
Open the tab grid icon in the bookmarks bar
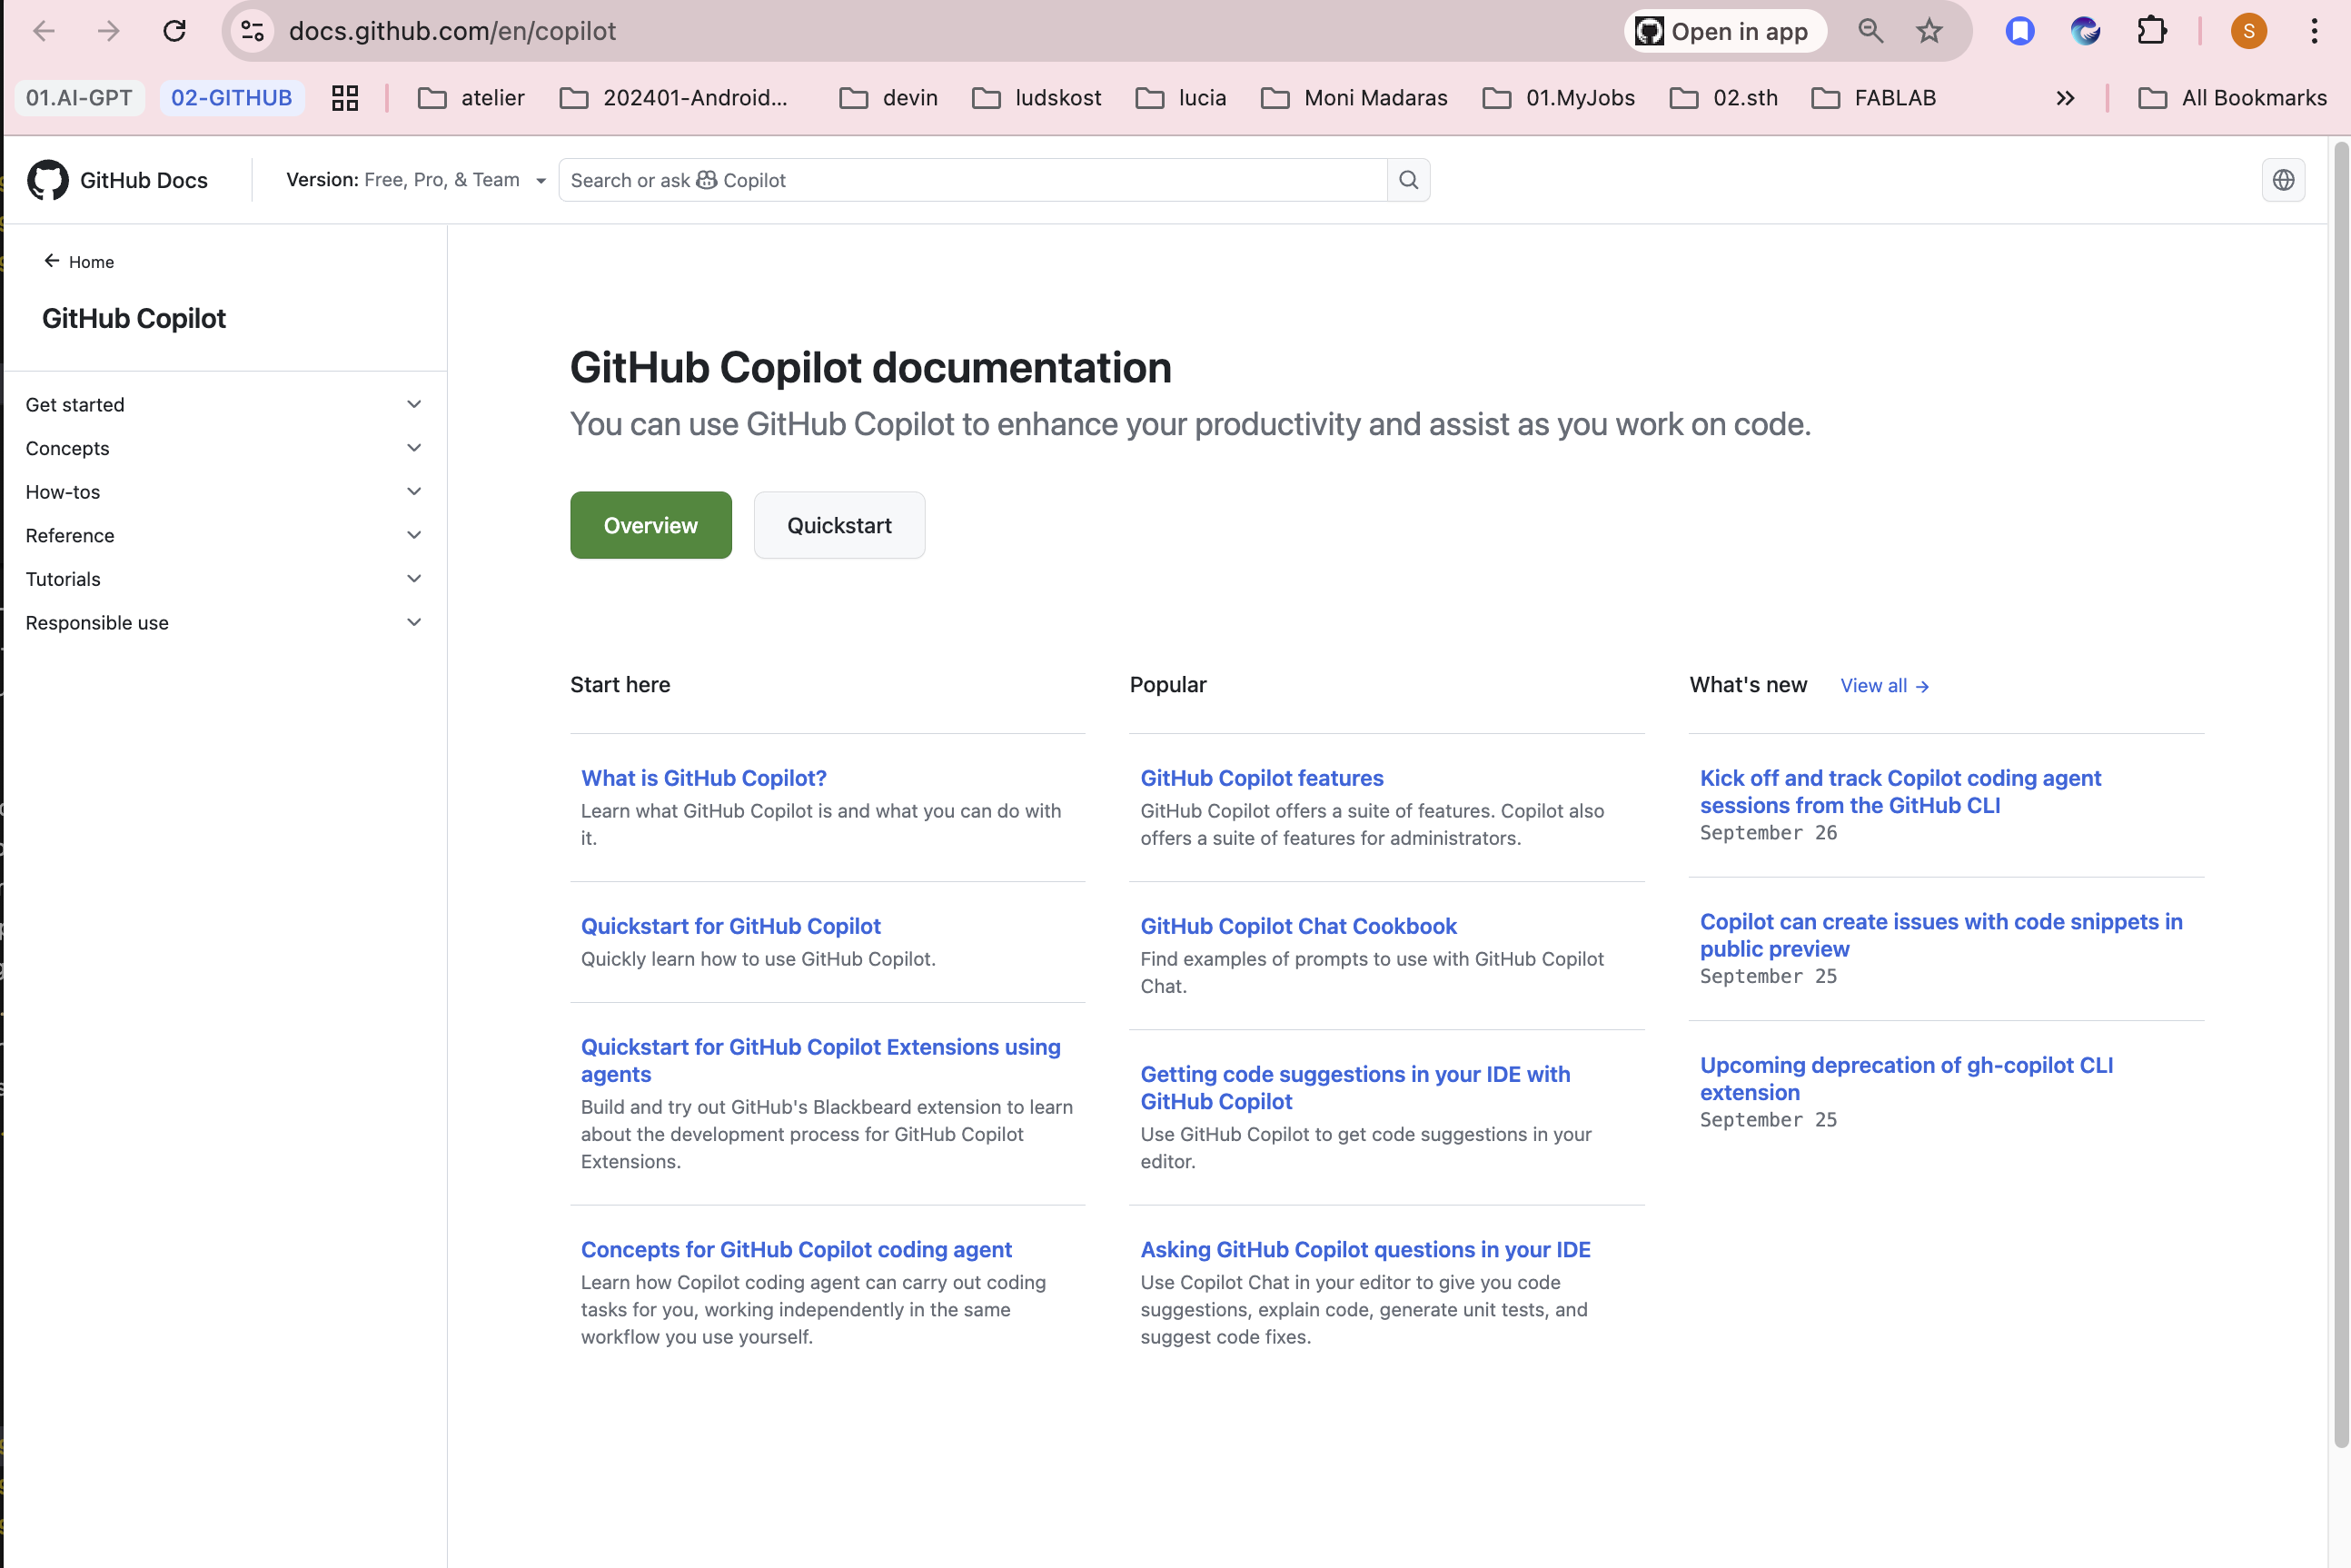(x=345, y=98)
